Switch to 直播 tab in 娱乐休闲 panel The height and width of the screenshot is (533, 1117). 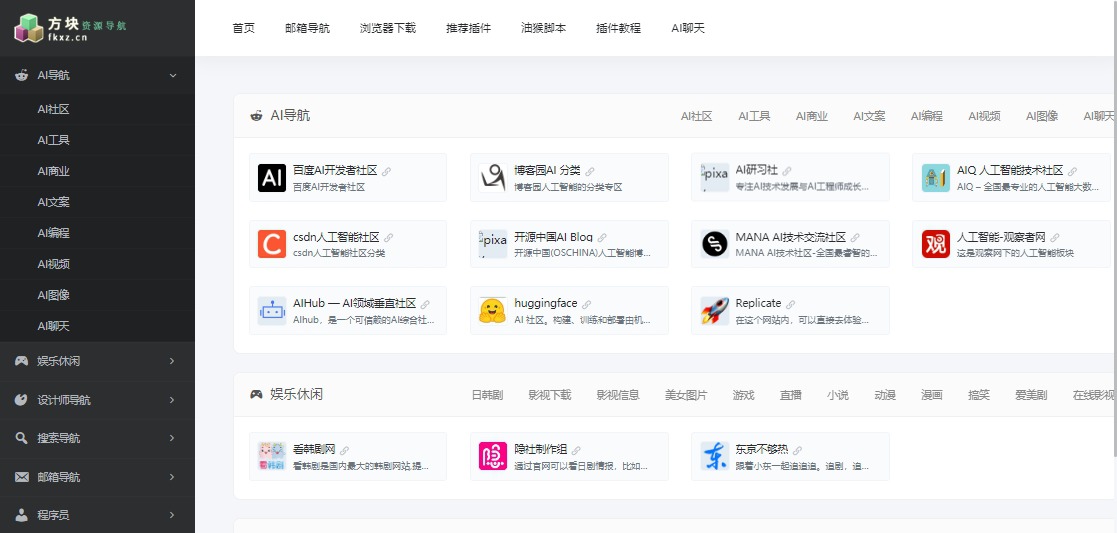(791, 395)
